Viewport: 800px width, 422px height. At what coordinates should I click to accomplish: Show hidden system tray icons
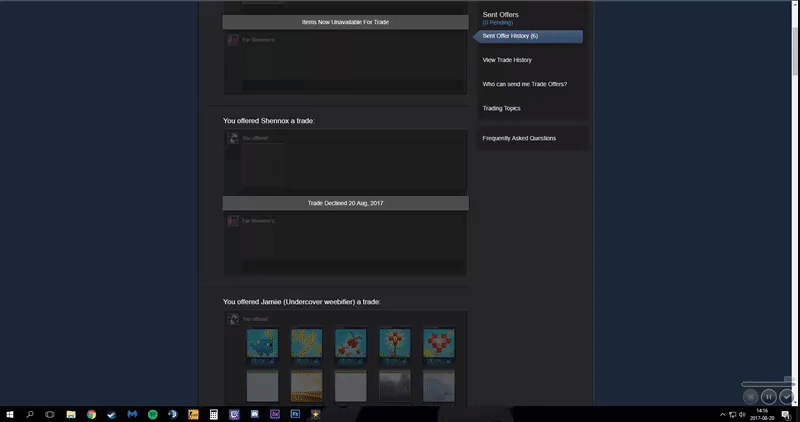pos(722,414)
